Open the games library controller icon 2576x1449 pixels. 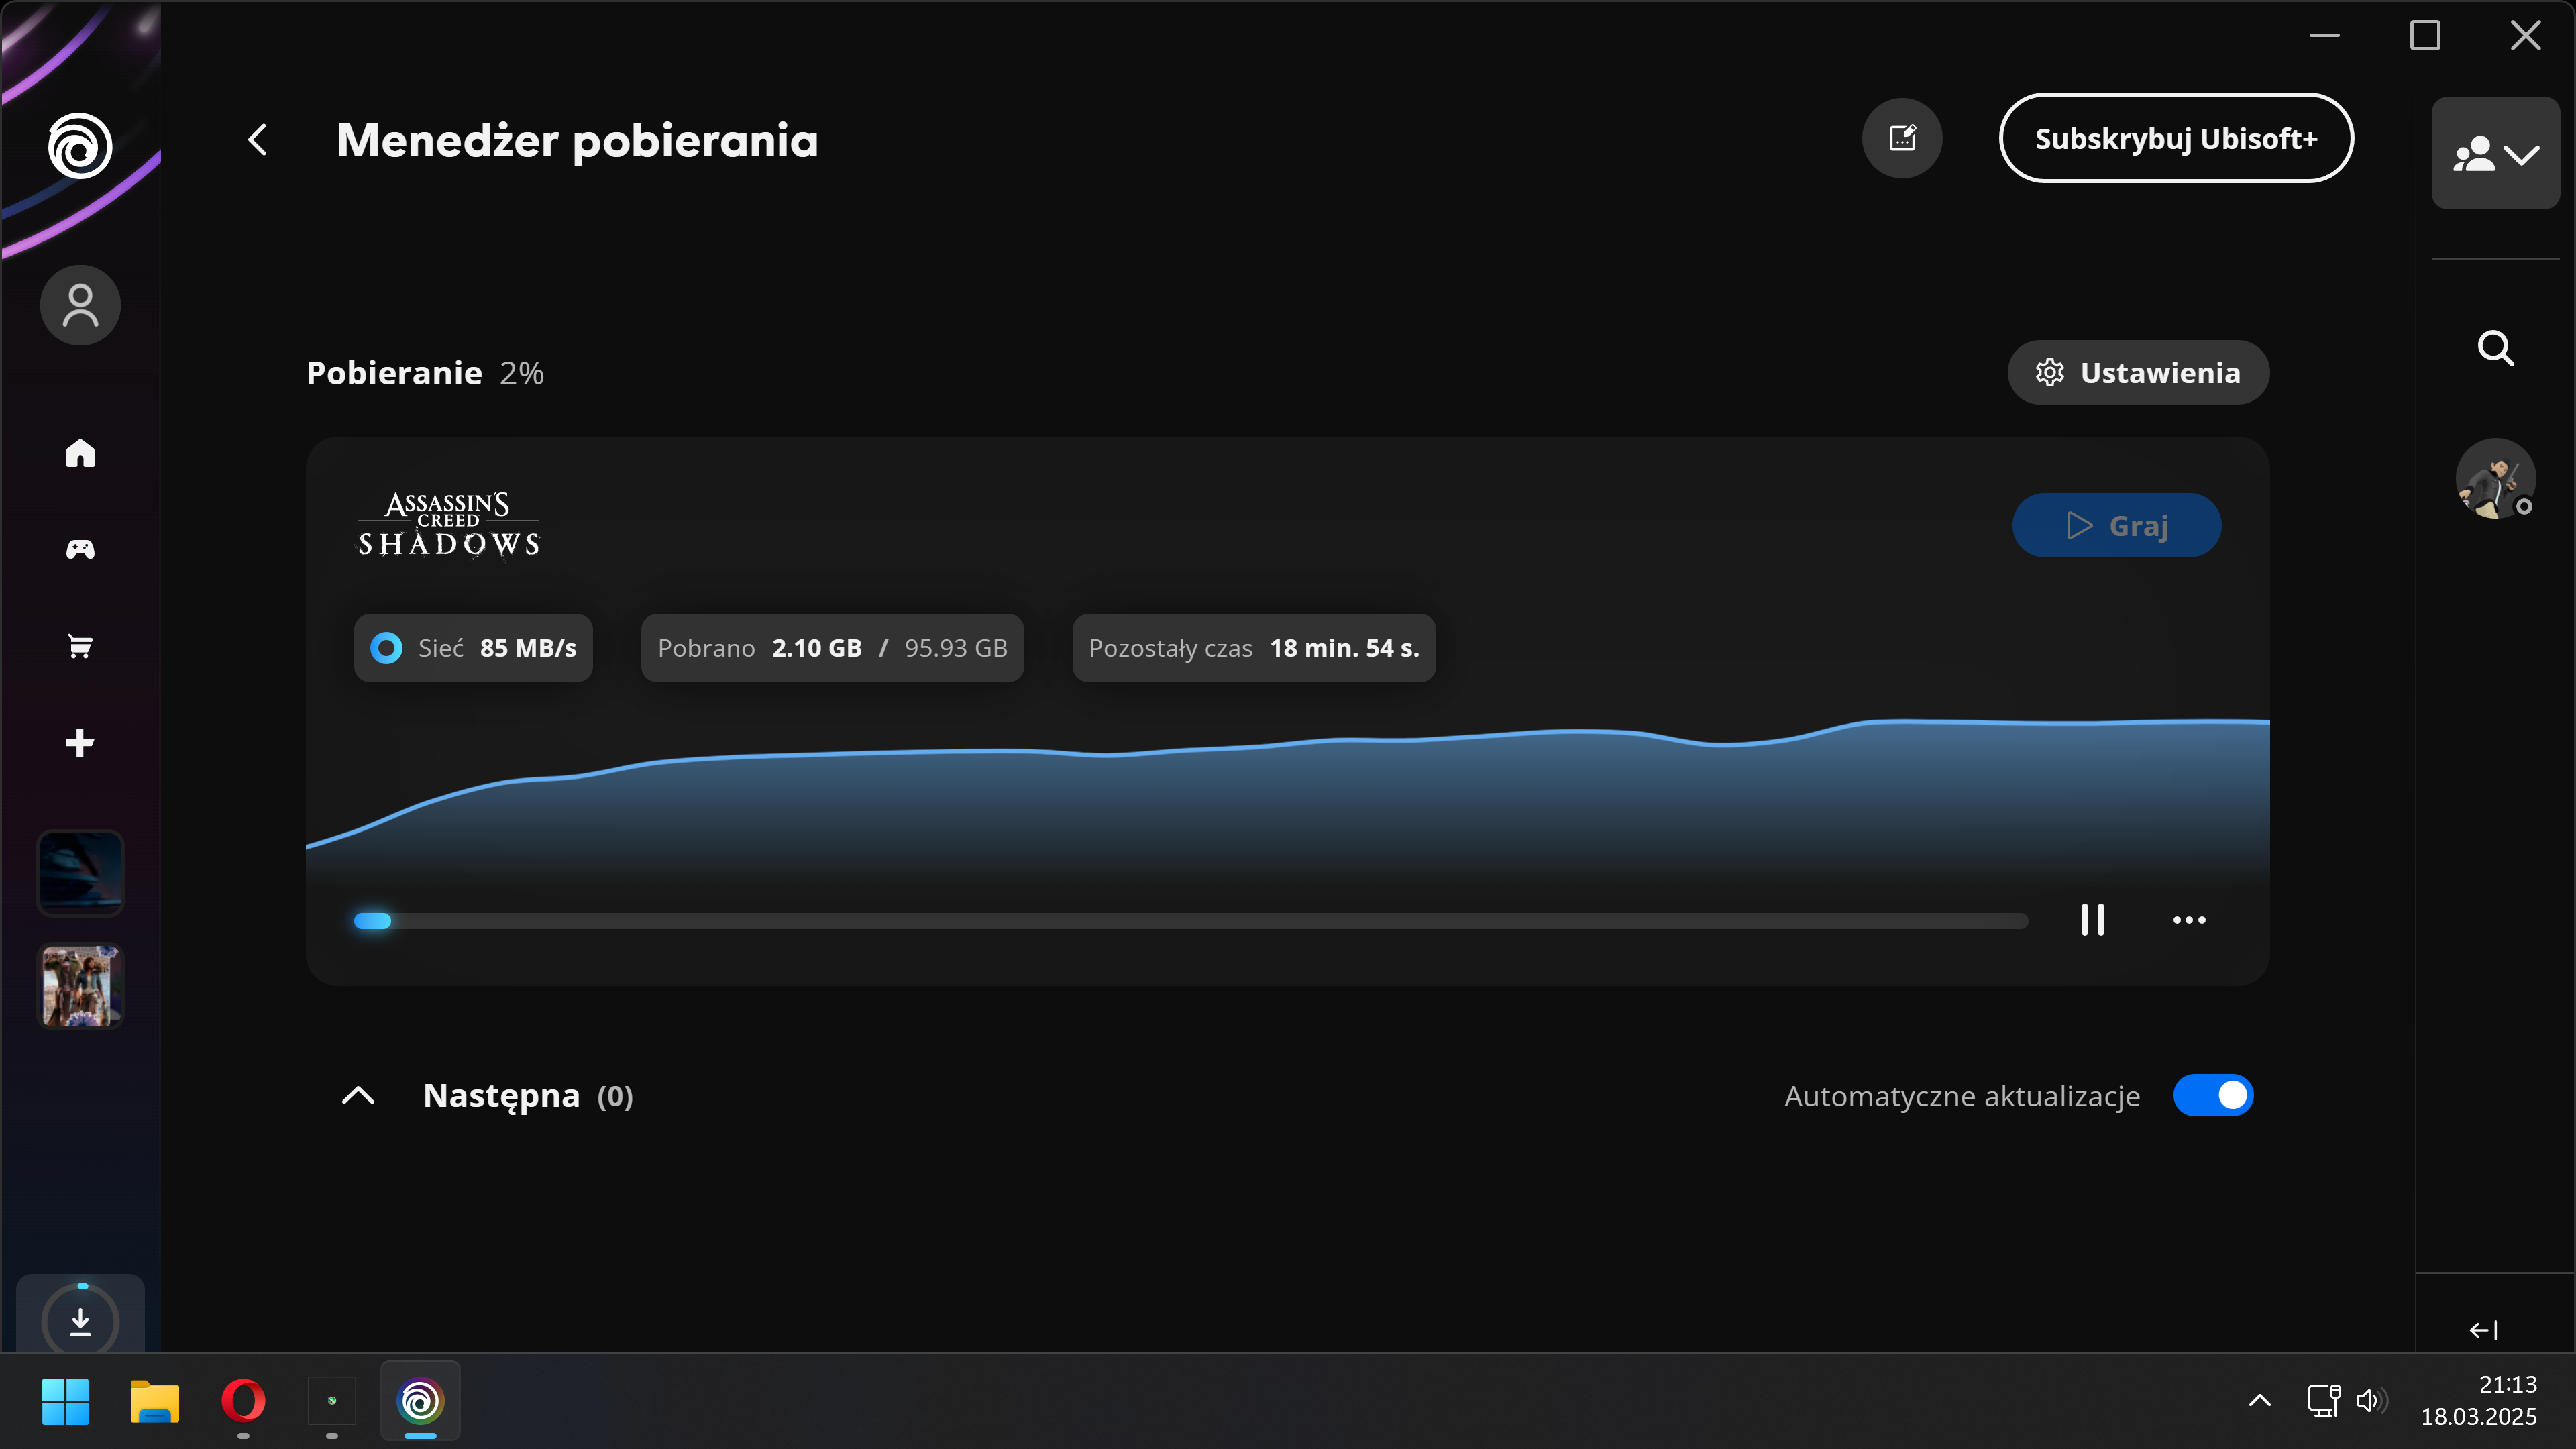[x=80, y=549]
